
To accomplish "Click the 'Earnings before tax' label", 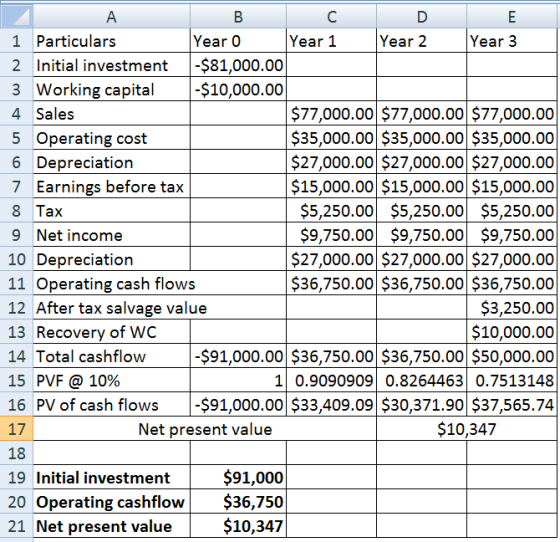I will [112, 186].
